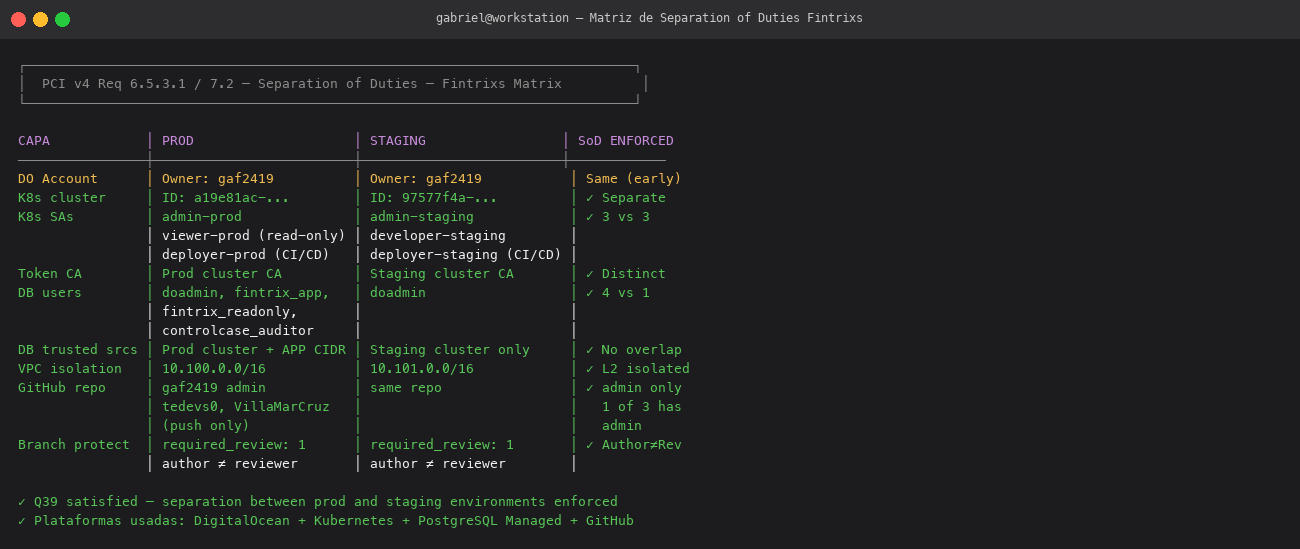Viewport: 1300px width, 549px height.
Task: Click the '✓ No overlap' status
Action: click(x=634, y=350)
